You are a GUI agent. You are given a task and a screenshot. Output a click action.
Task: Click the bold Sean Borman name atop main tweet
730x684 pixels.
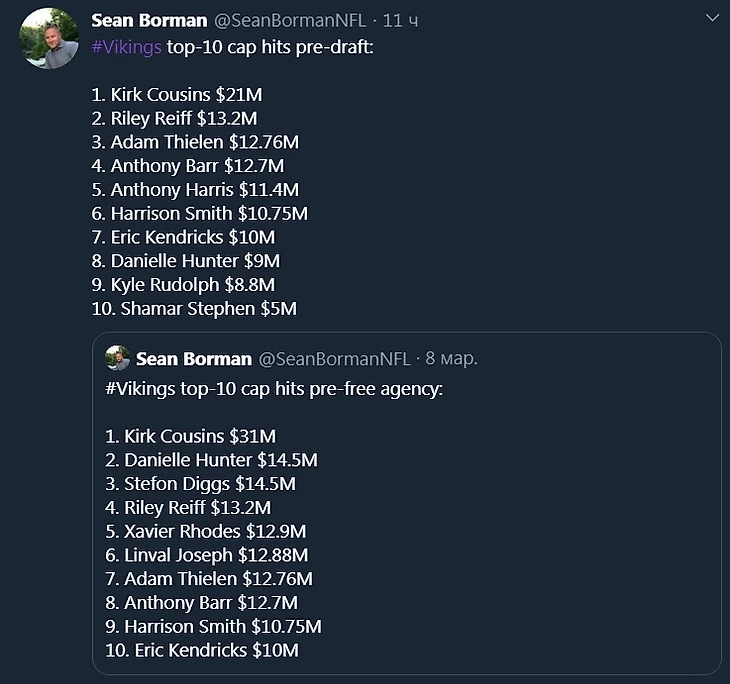pyautogui.click(x=149, y=21)
